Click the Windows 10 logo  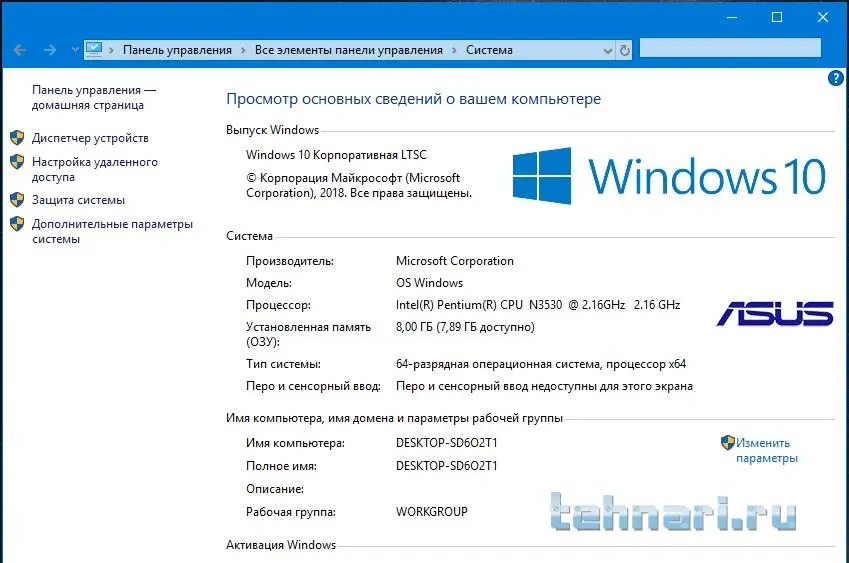pyautogui.click(x=669, y=176)
